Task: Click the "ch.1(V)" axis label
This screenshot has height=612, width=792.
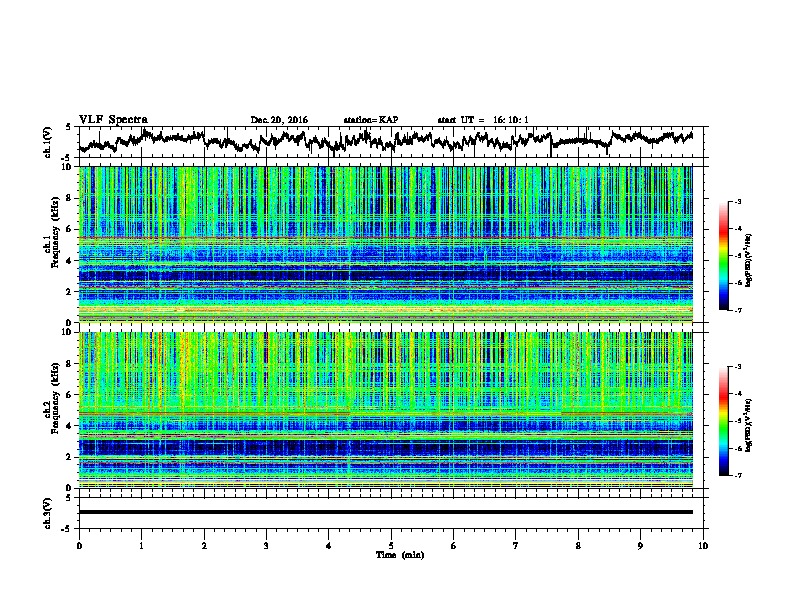Action: tap(48, 142)
